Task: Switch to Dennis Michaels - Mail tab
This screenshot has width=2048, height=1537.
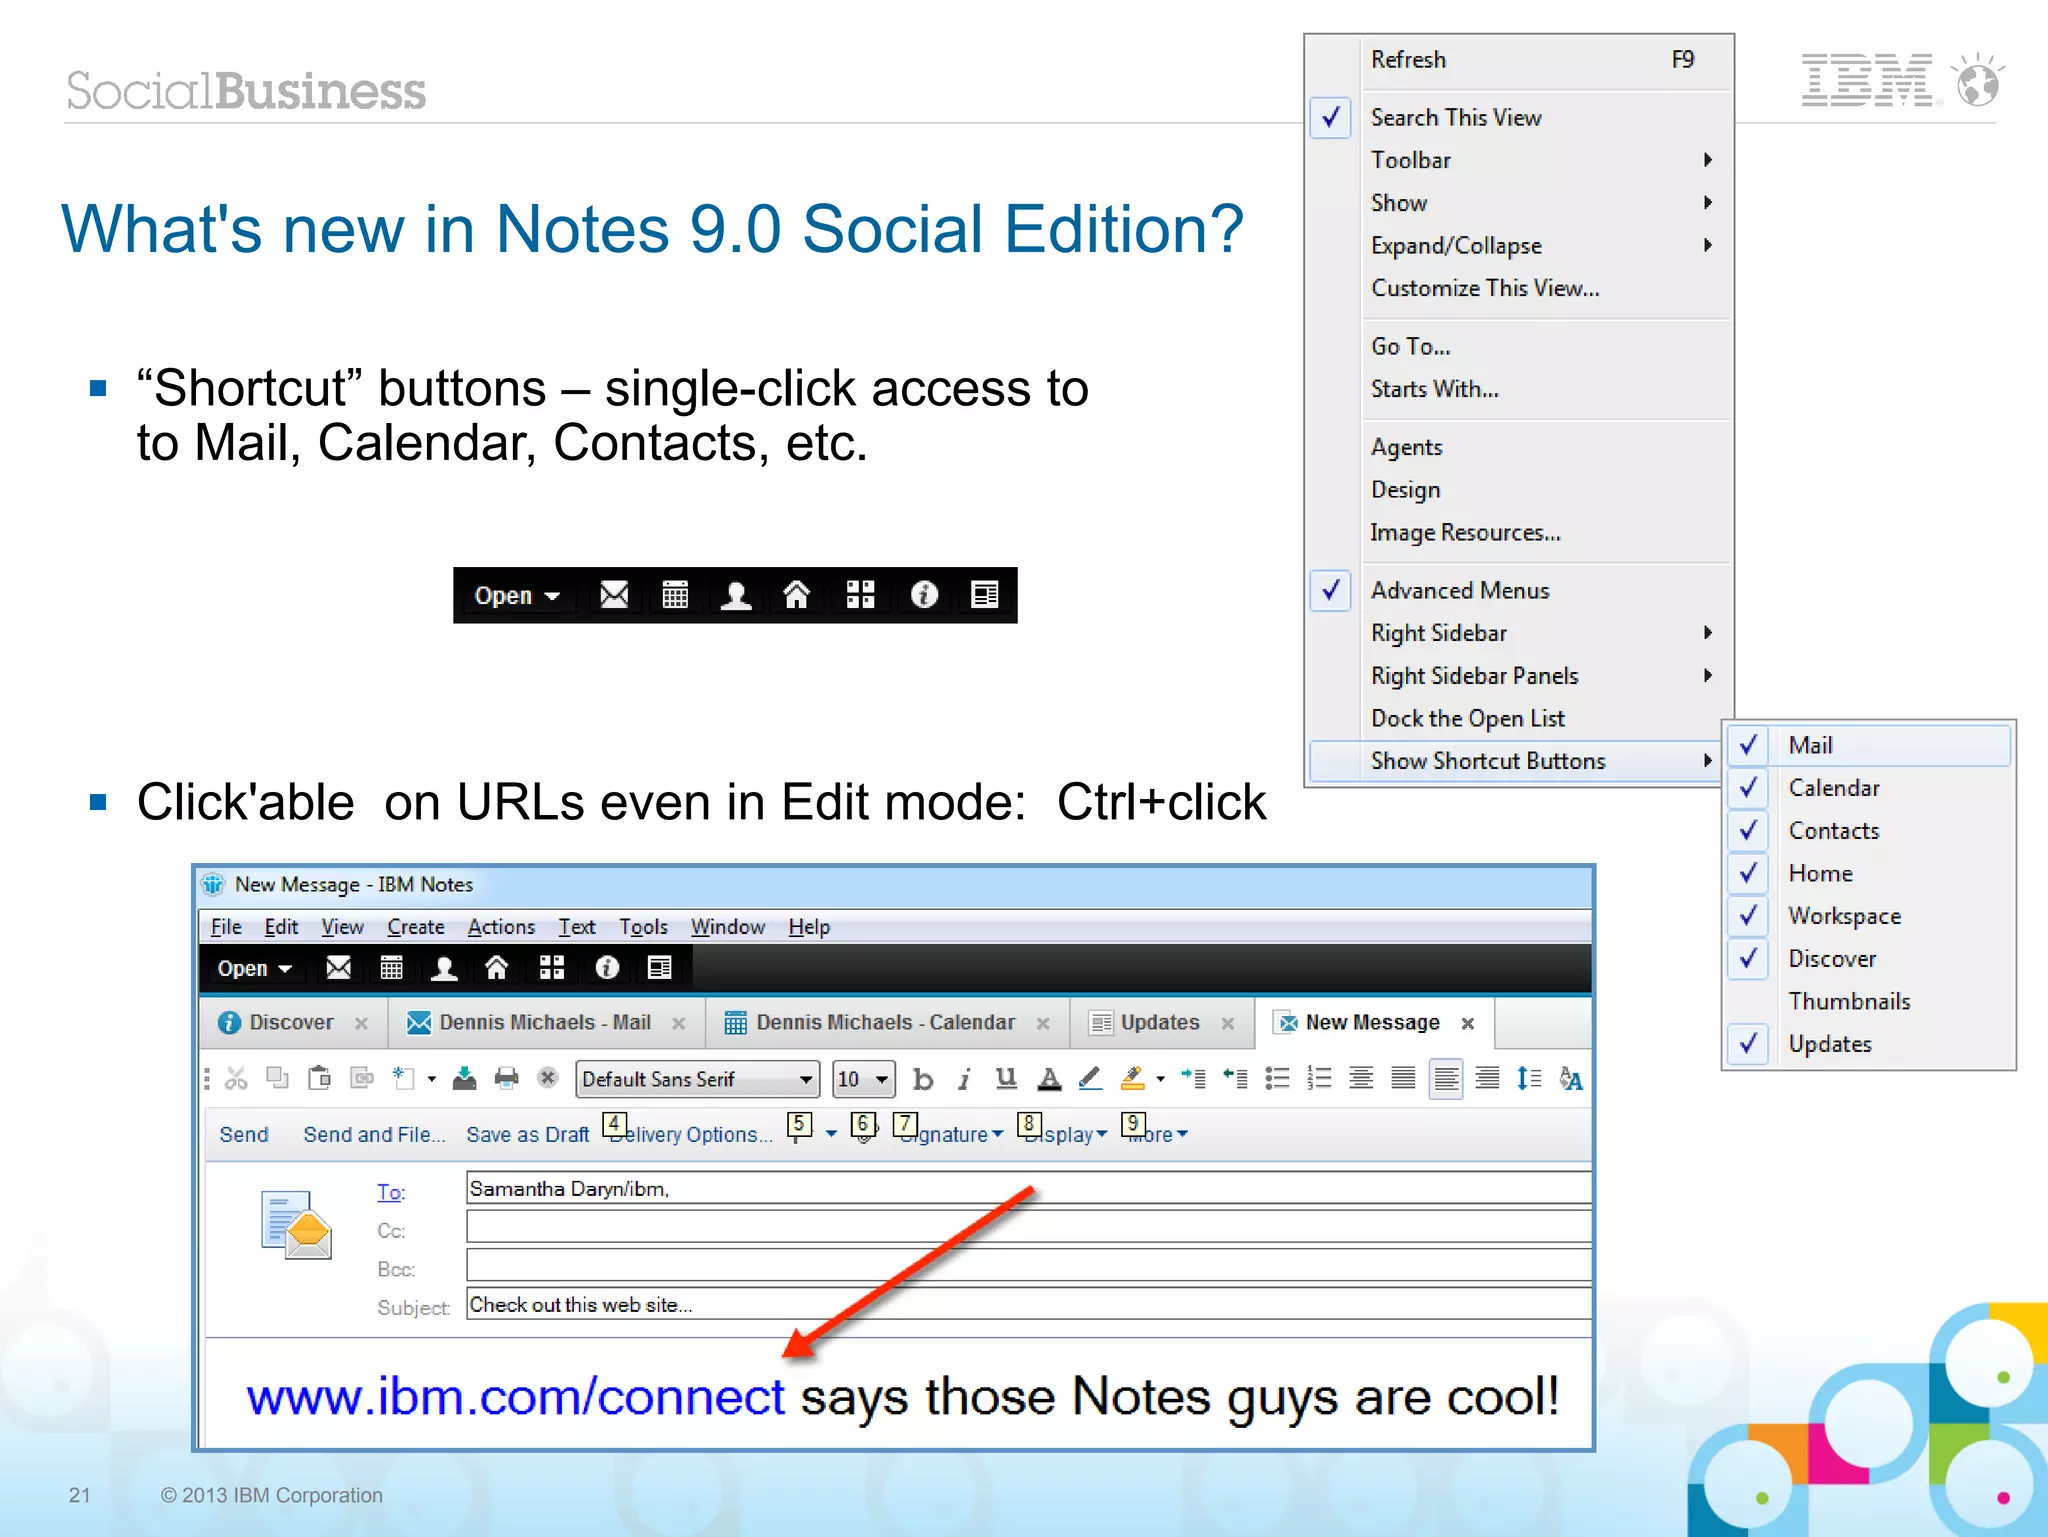Action: click(546, 1023)
